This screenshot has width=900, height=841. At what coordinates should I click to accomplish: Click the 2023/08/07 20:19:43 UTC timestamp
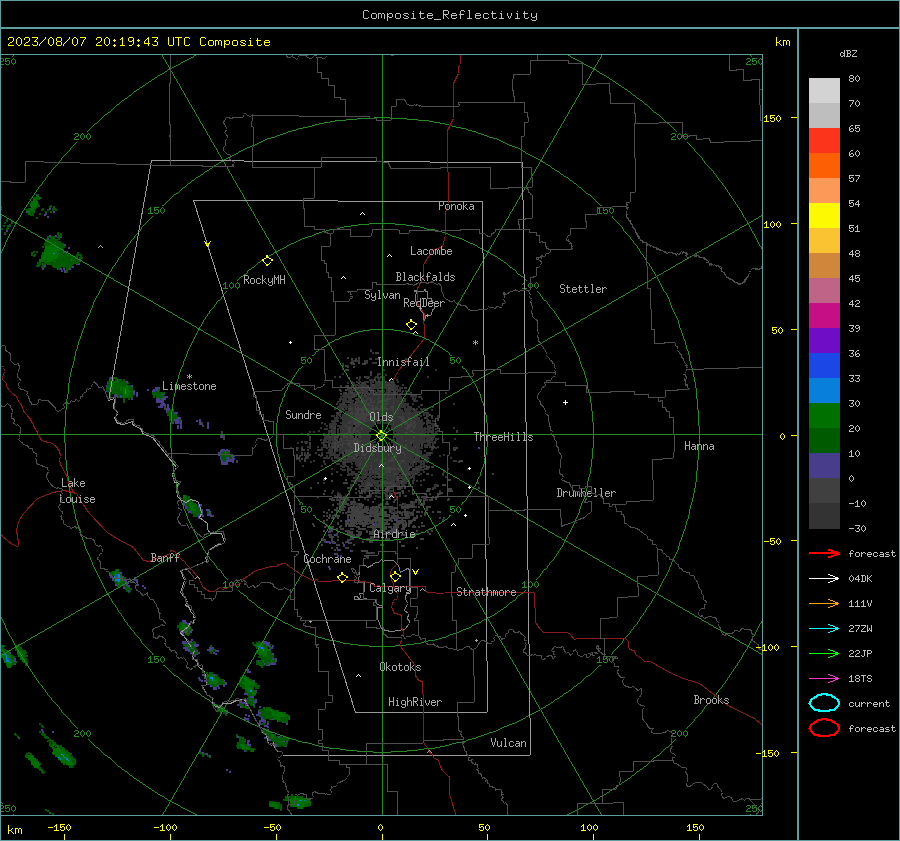(99, 42)
